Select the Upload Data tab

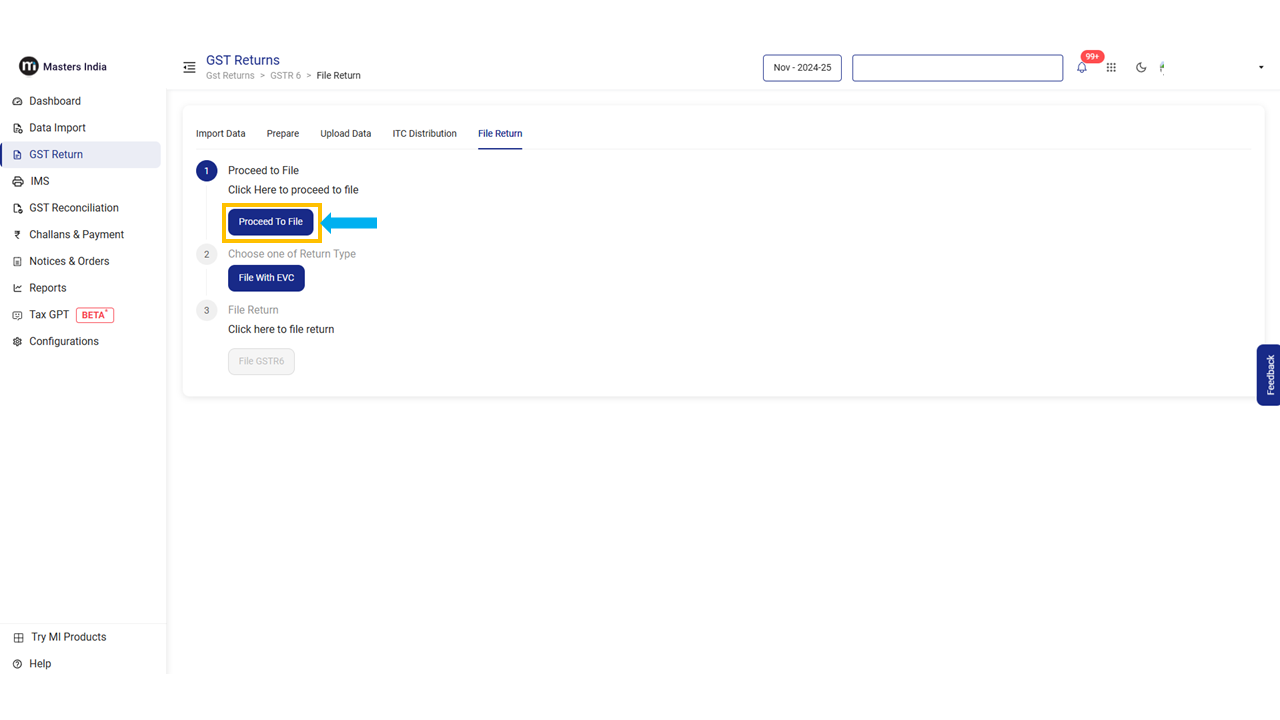click(x=345, y=134)
